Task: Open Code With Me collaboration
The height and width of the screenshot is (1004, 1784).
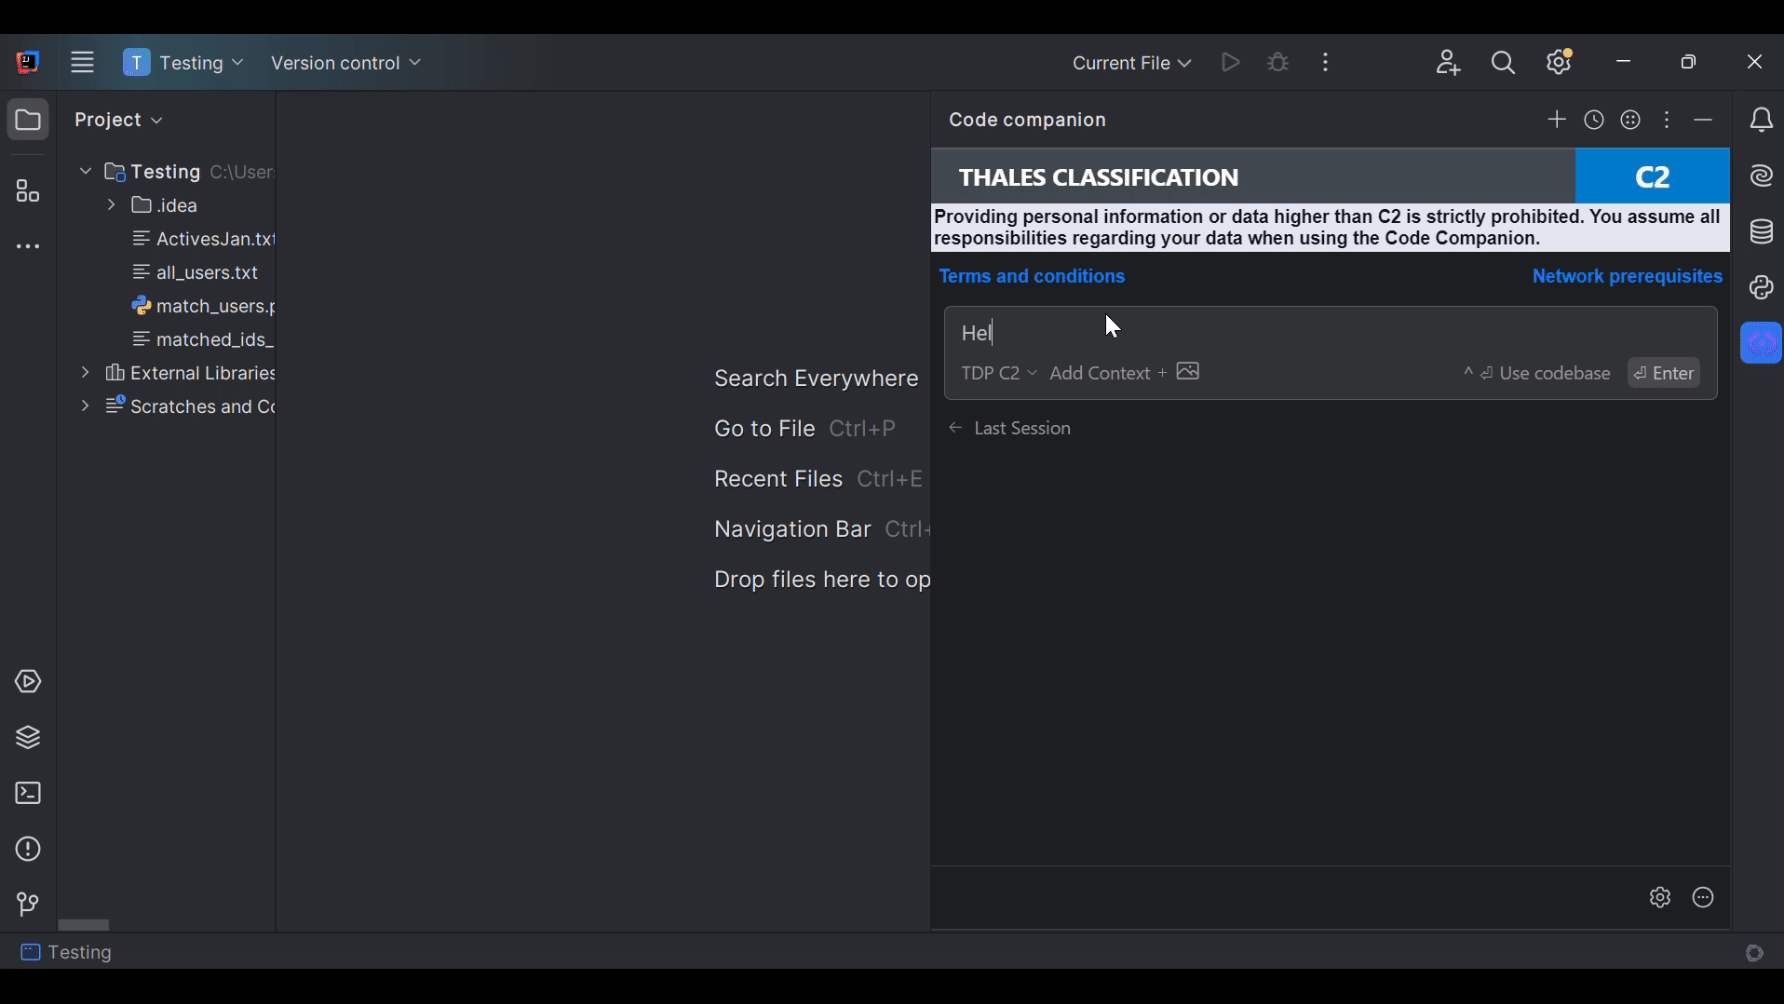Action: pyautogui.click(x=1448, y=62)
